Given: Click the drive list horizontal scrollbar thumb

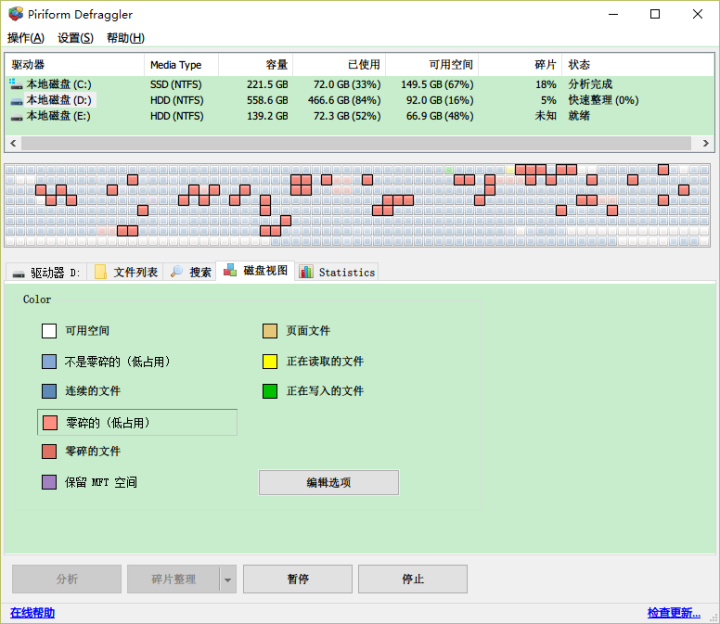Looking at the screenshot, I should (356, 143).
